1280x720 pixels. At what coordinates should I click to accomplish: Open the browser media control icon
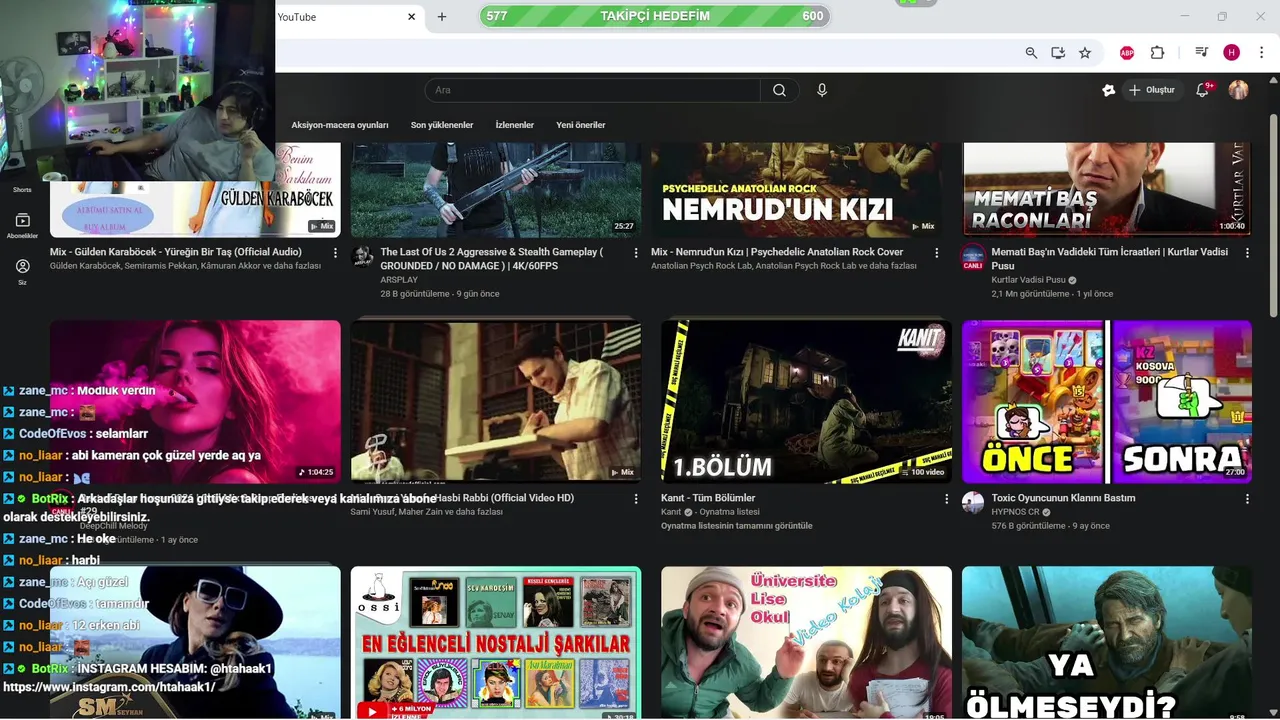tap(1201, 53)
